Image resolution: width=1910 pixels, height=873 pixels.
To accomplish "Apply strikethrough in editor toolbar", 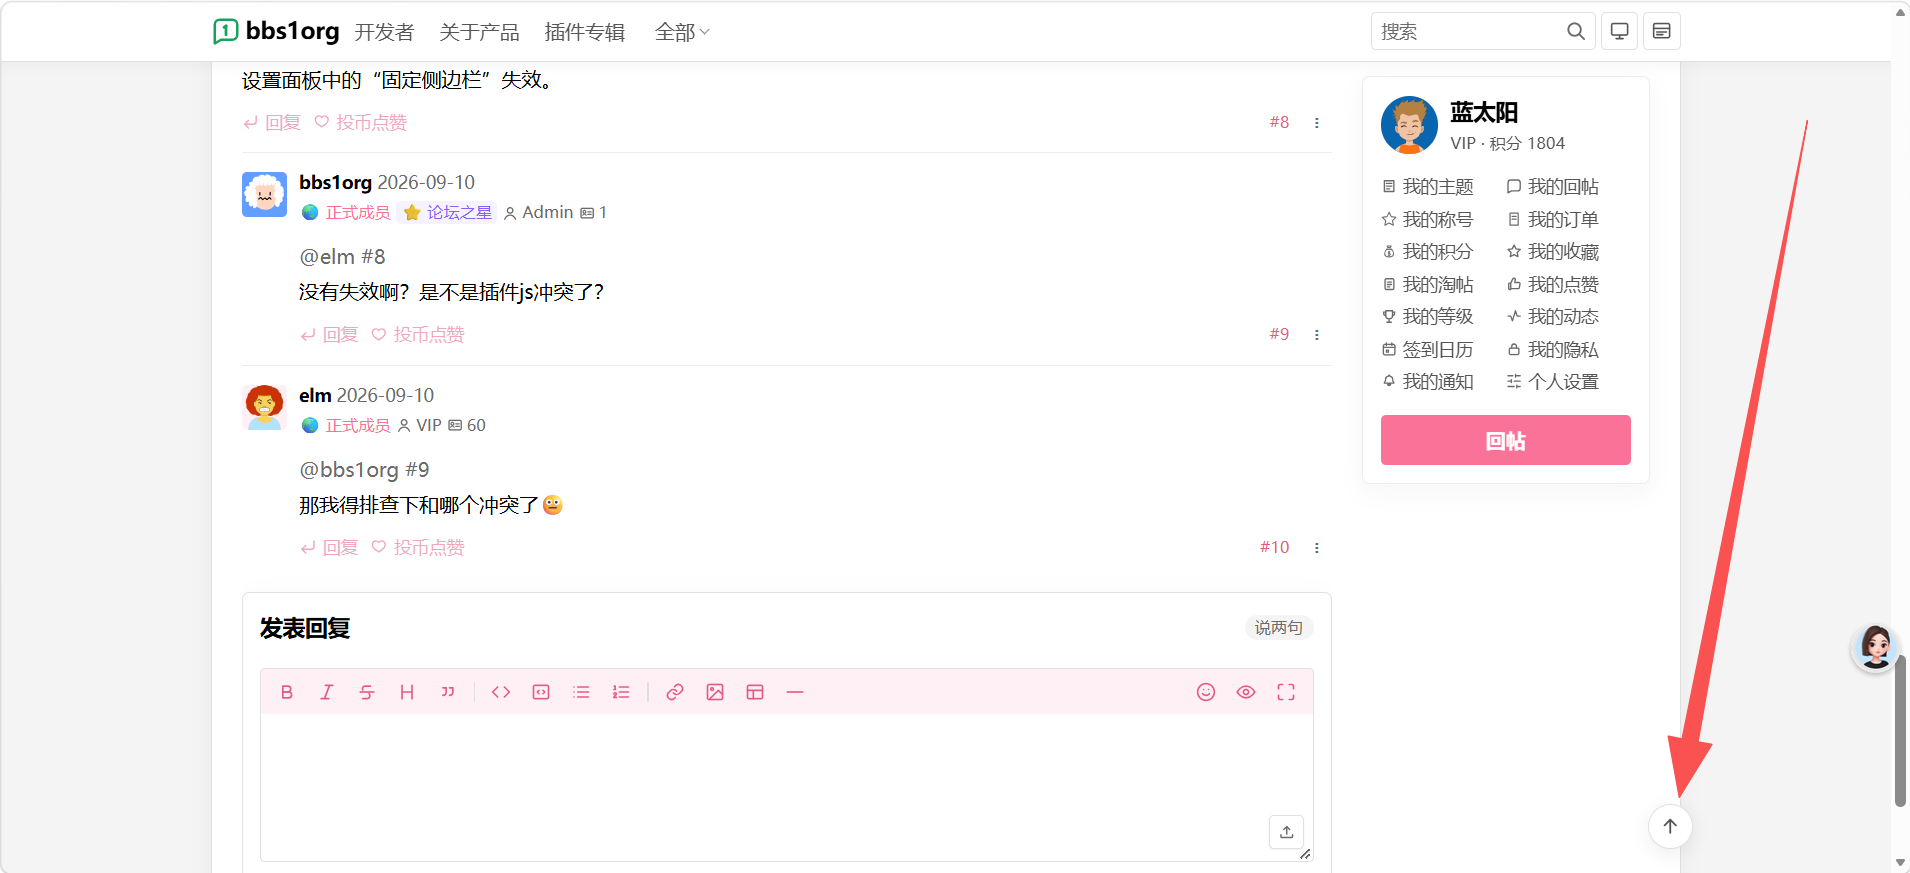I will (x=367, y=692).
